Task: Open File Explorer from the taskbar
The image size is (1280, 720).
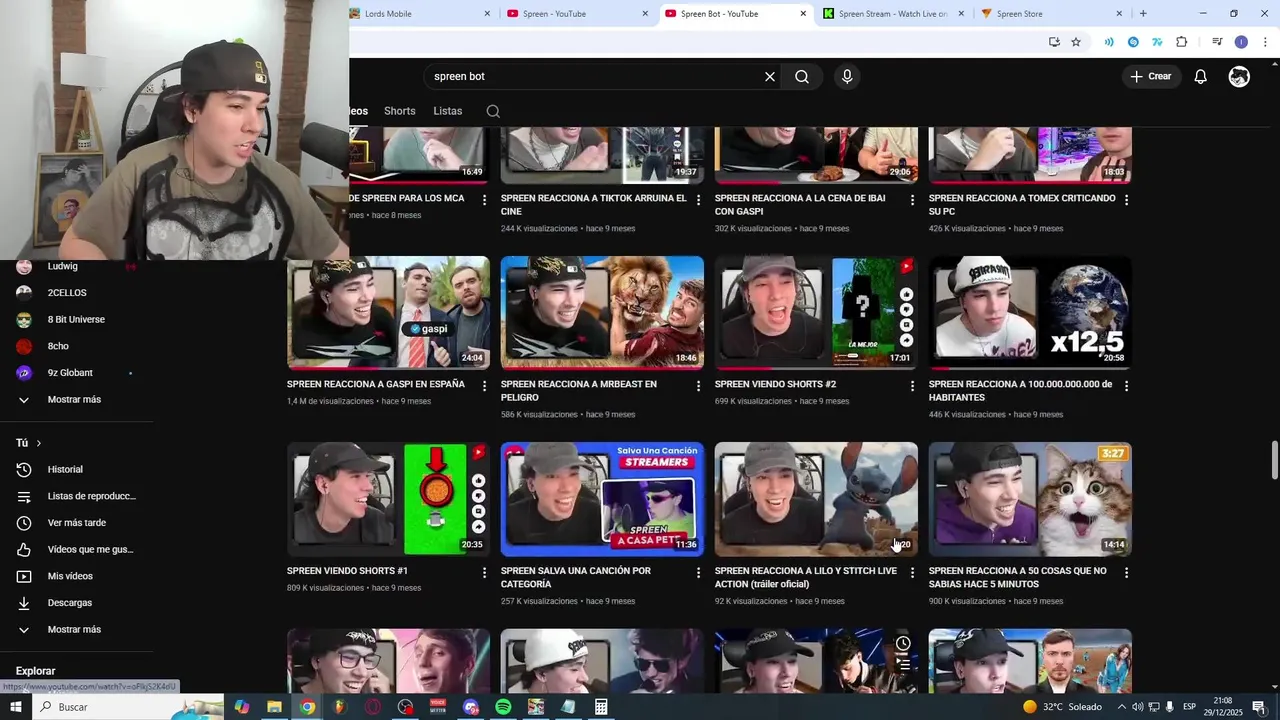Action: (274, 707)
